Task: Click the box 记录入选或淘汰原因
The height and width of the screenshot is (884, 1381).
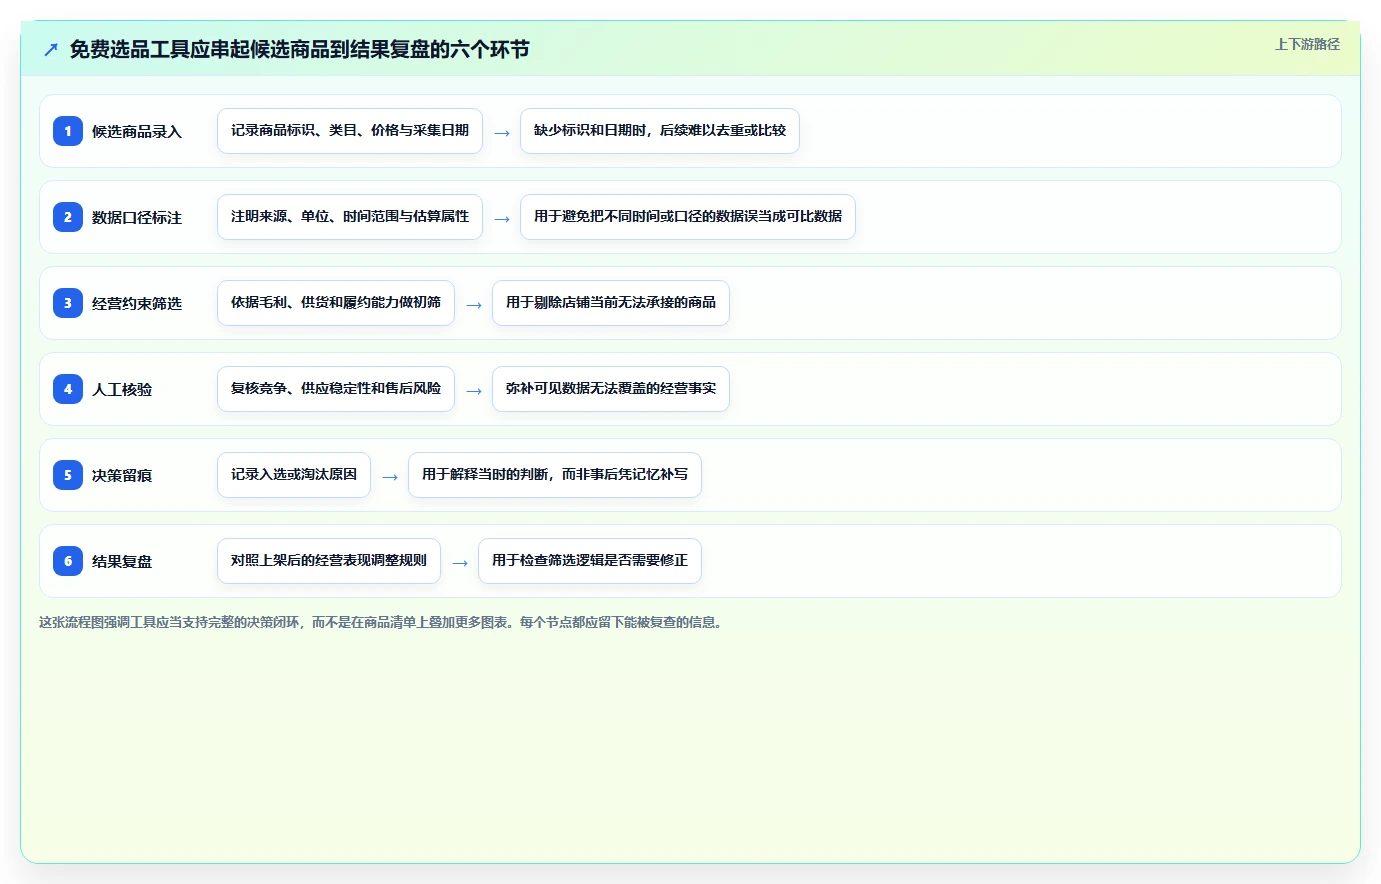Action: 294,475
